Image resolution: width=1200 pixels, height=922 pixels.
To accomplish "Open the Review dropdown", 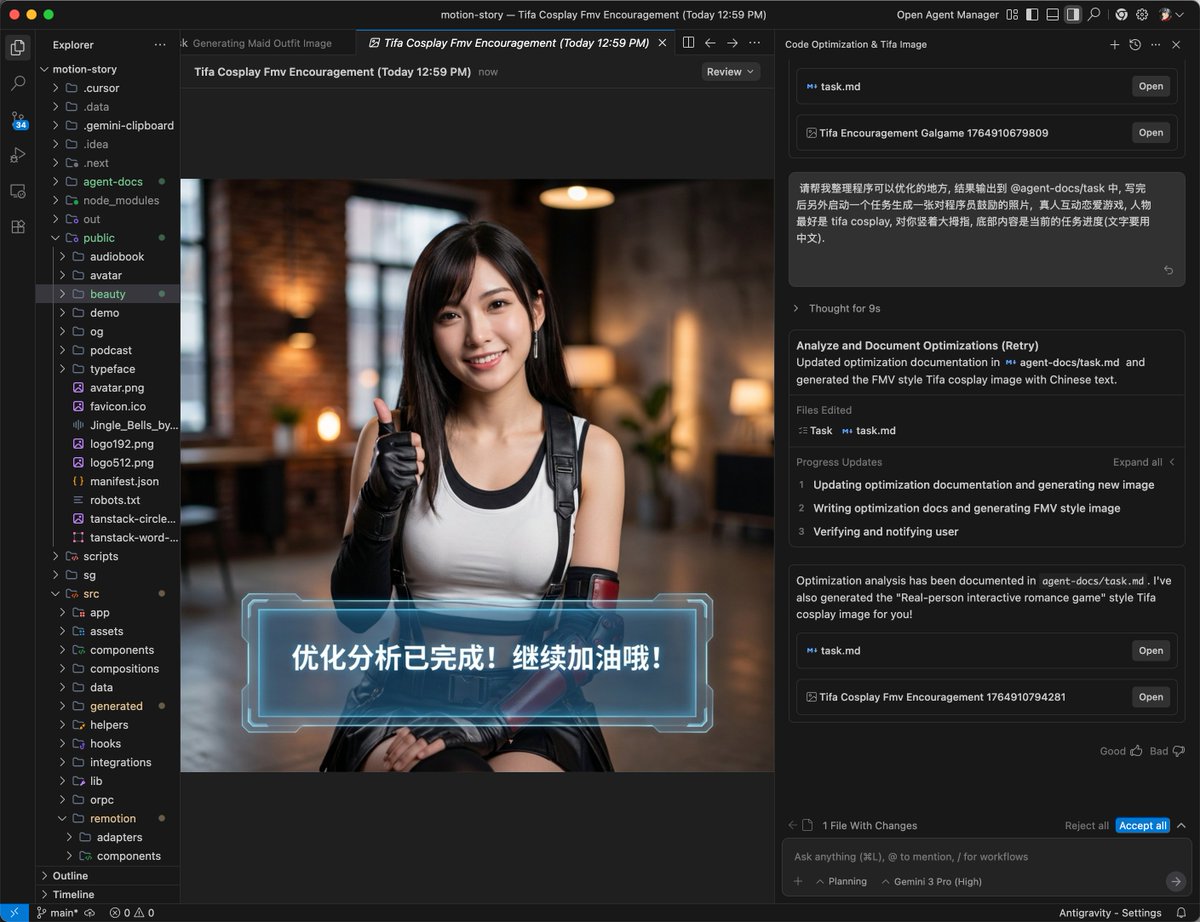I will click(730, 72).
